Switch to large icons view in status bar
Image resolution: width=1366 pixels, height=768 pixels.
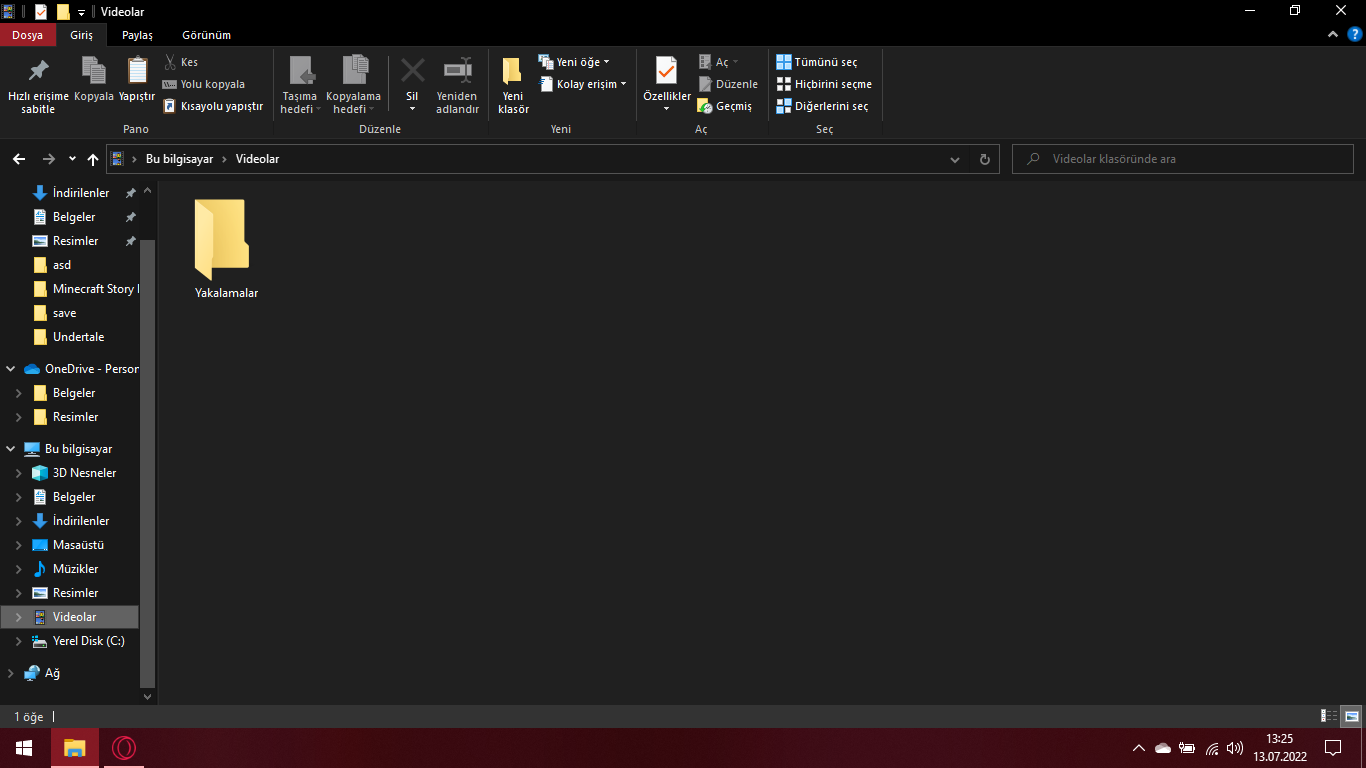coord(1351,716)
